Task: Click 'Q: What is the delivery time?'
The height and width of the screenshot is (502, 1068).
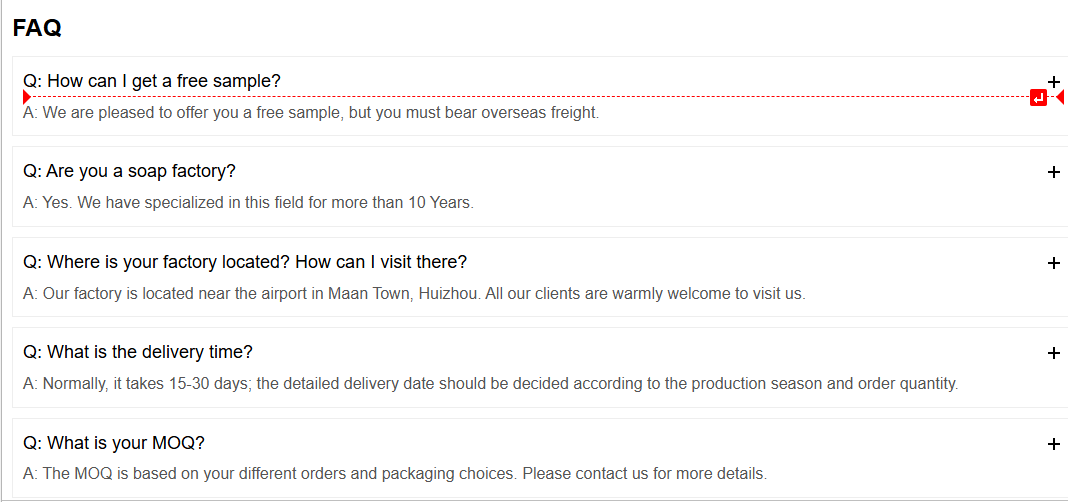Action: coord(138,352)
